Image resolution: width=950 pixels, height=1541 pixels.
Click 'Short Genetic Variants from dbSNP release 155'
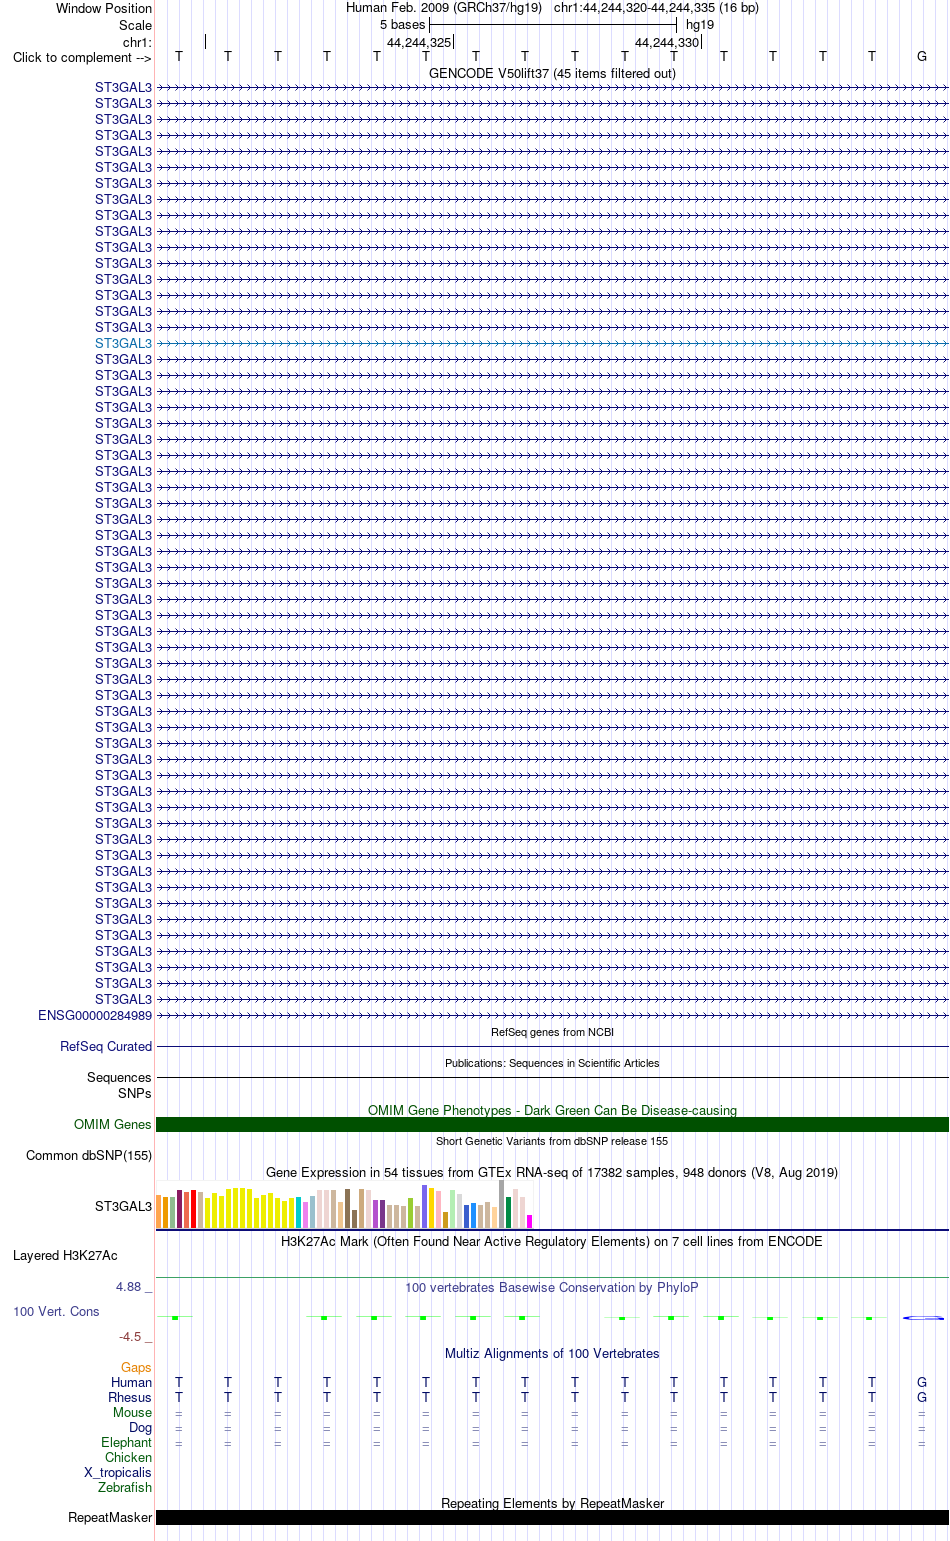552,1141
